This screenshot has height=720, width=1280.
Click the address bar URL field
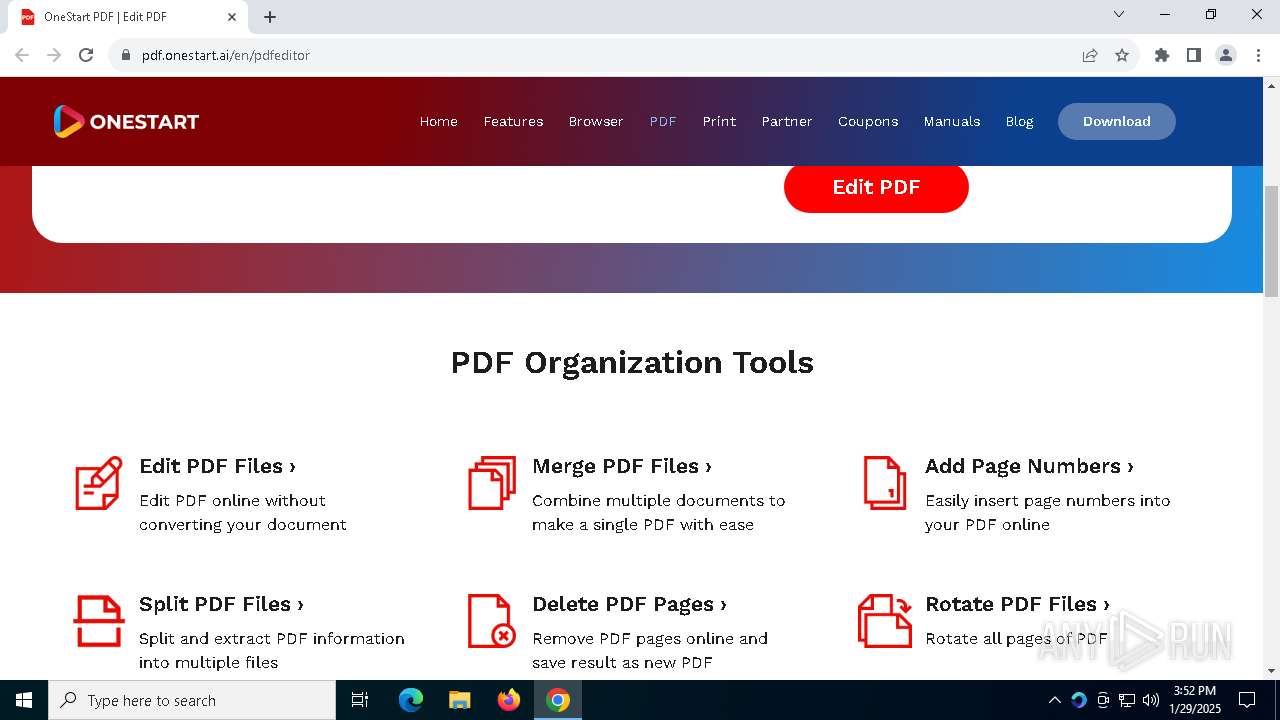tap(600, 55)
